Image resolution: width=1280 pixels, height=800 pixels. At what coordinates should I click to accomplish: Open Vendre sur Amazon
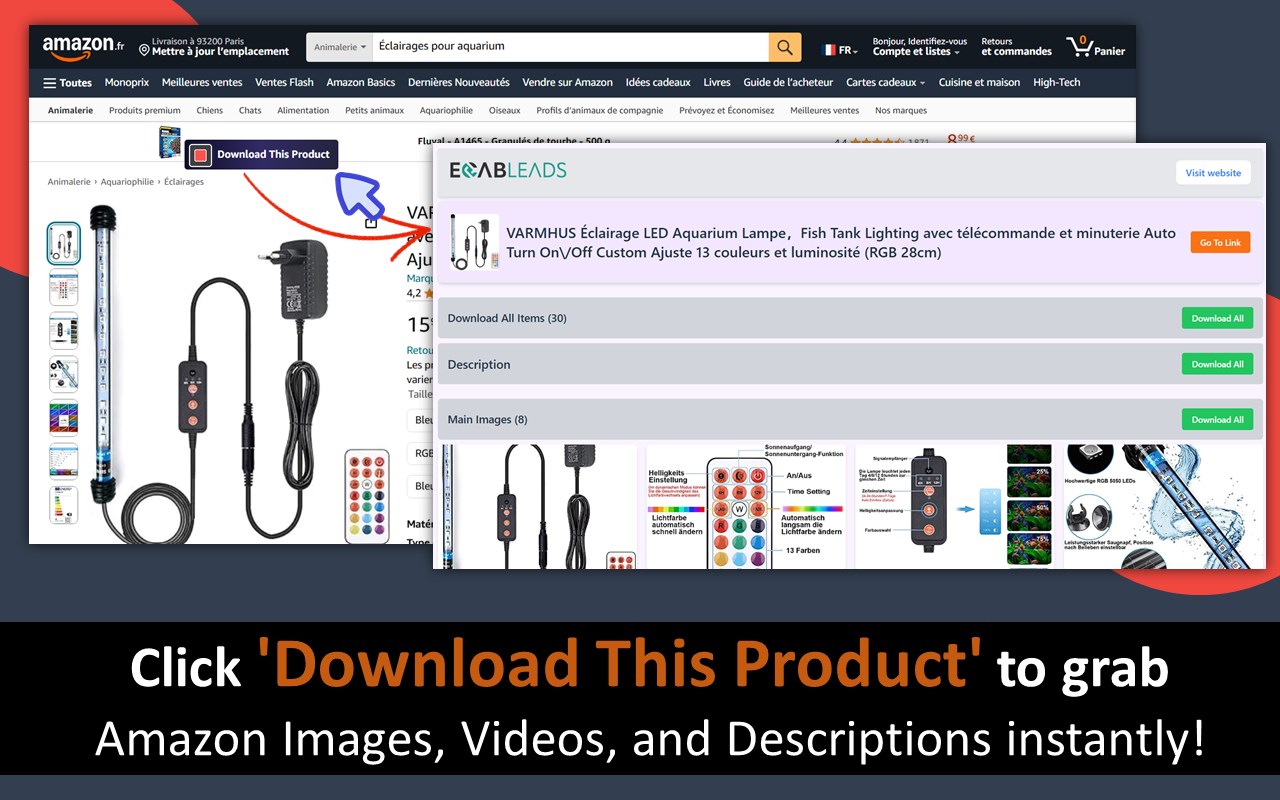pyautogui.click(x=568, y=83)
